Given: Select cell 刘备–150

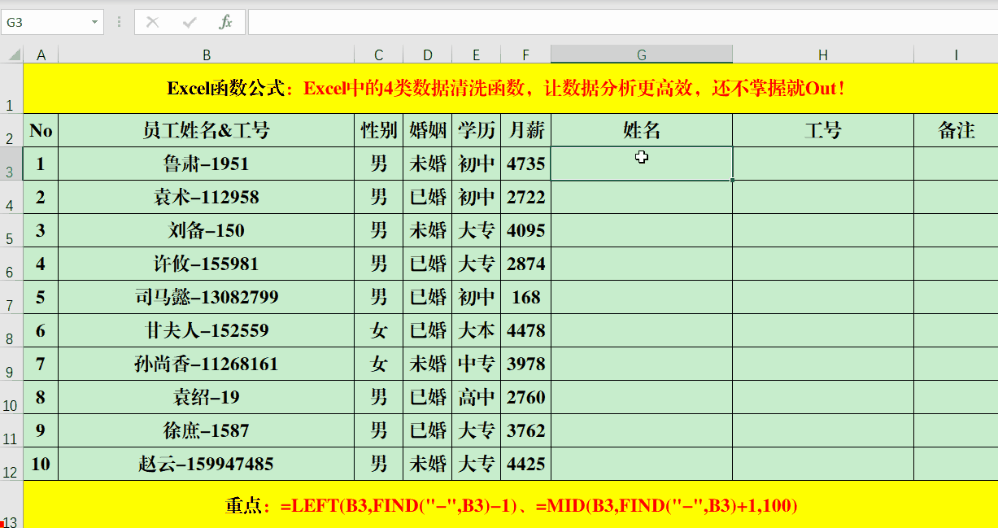Looking at the screenshot, I should pyautogui.click(x=206, y=230).
